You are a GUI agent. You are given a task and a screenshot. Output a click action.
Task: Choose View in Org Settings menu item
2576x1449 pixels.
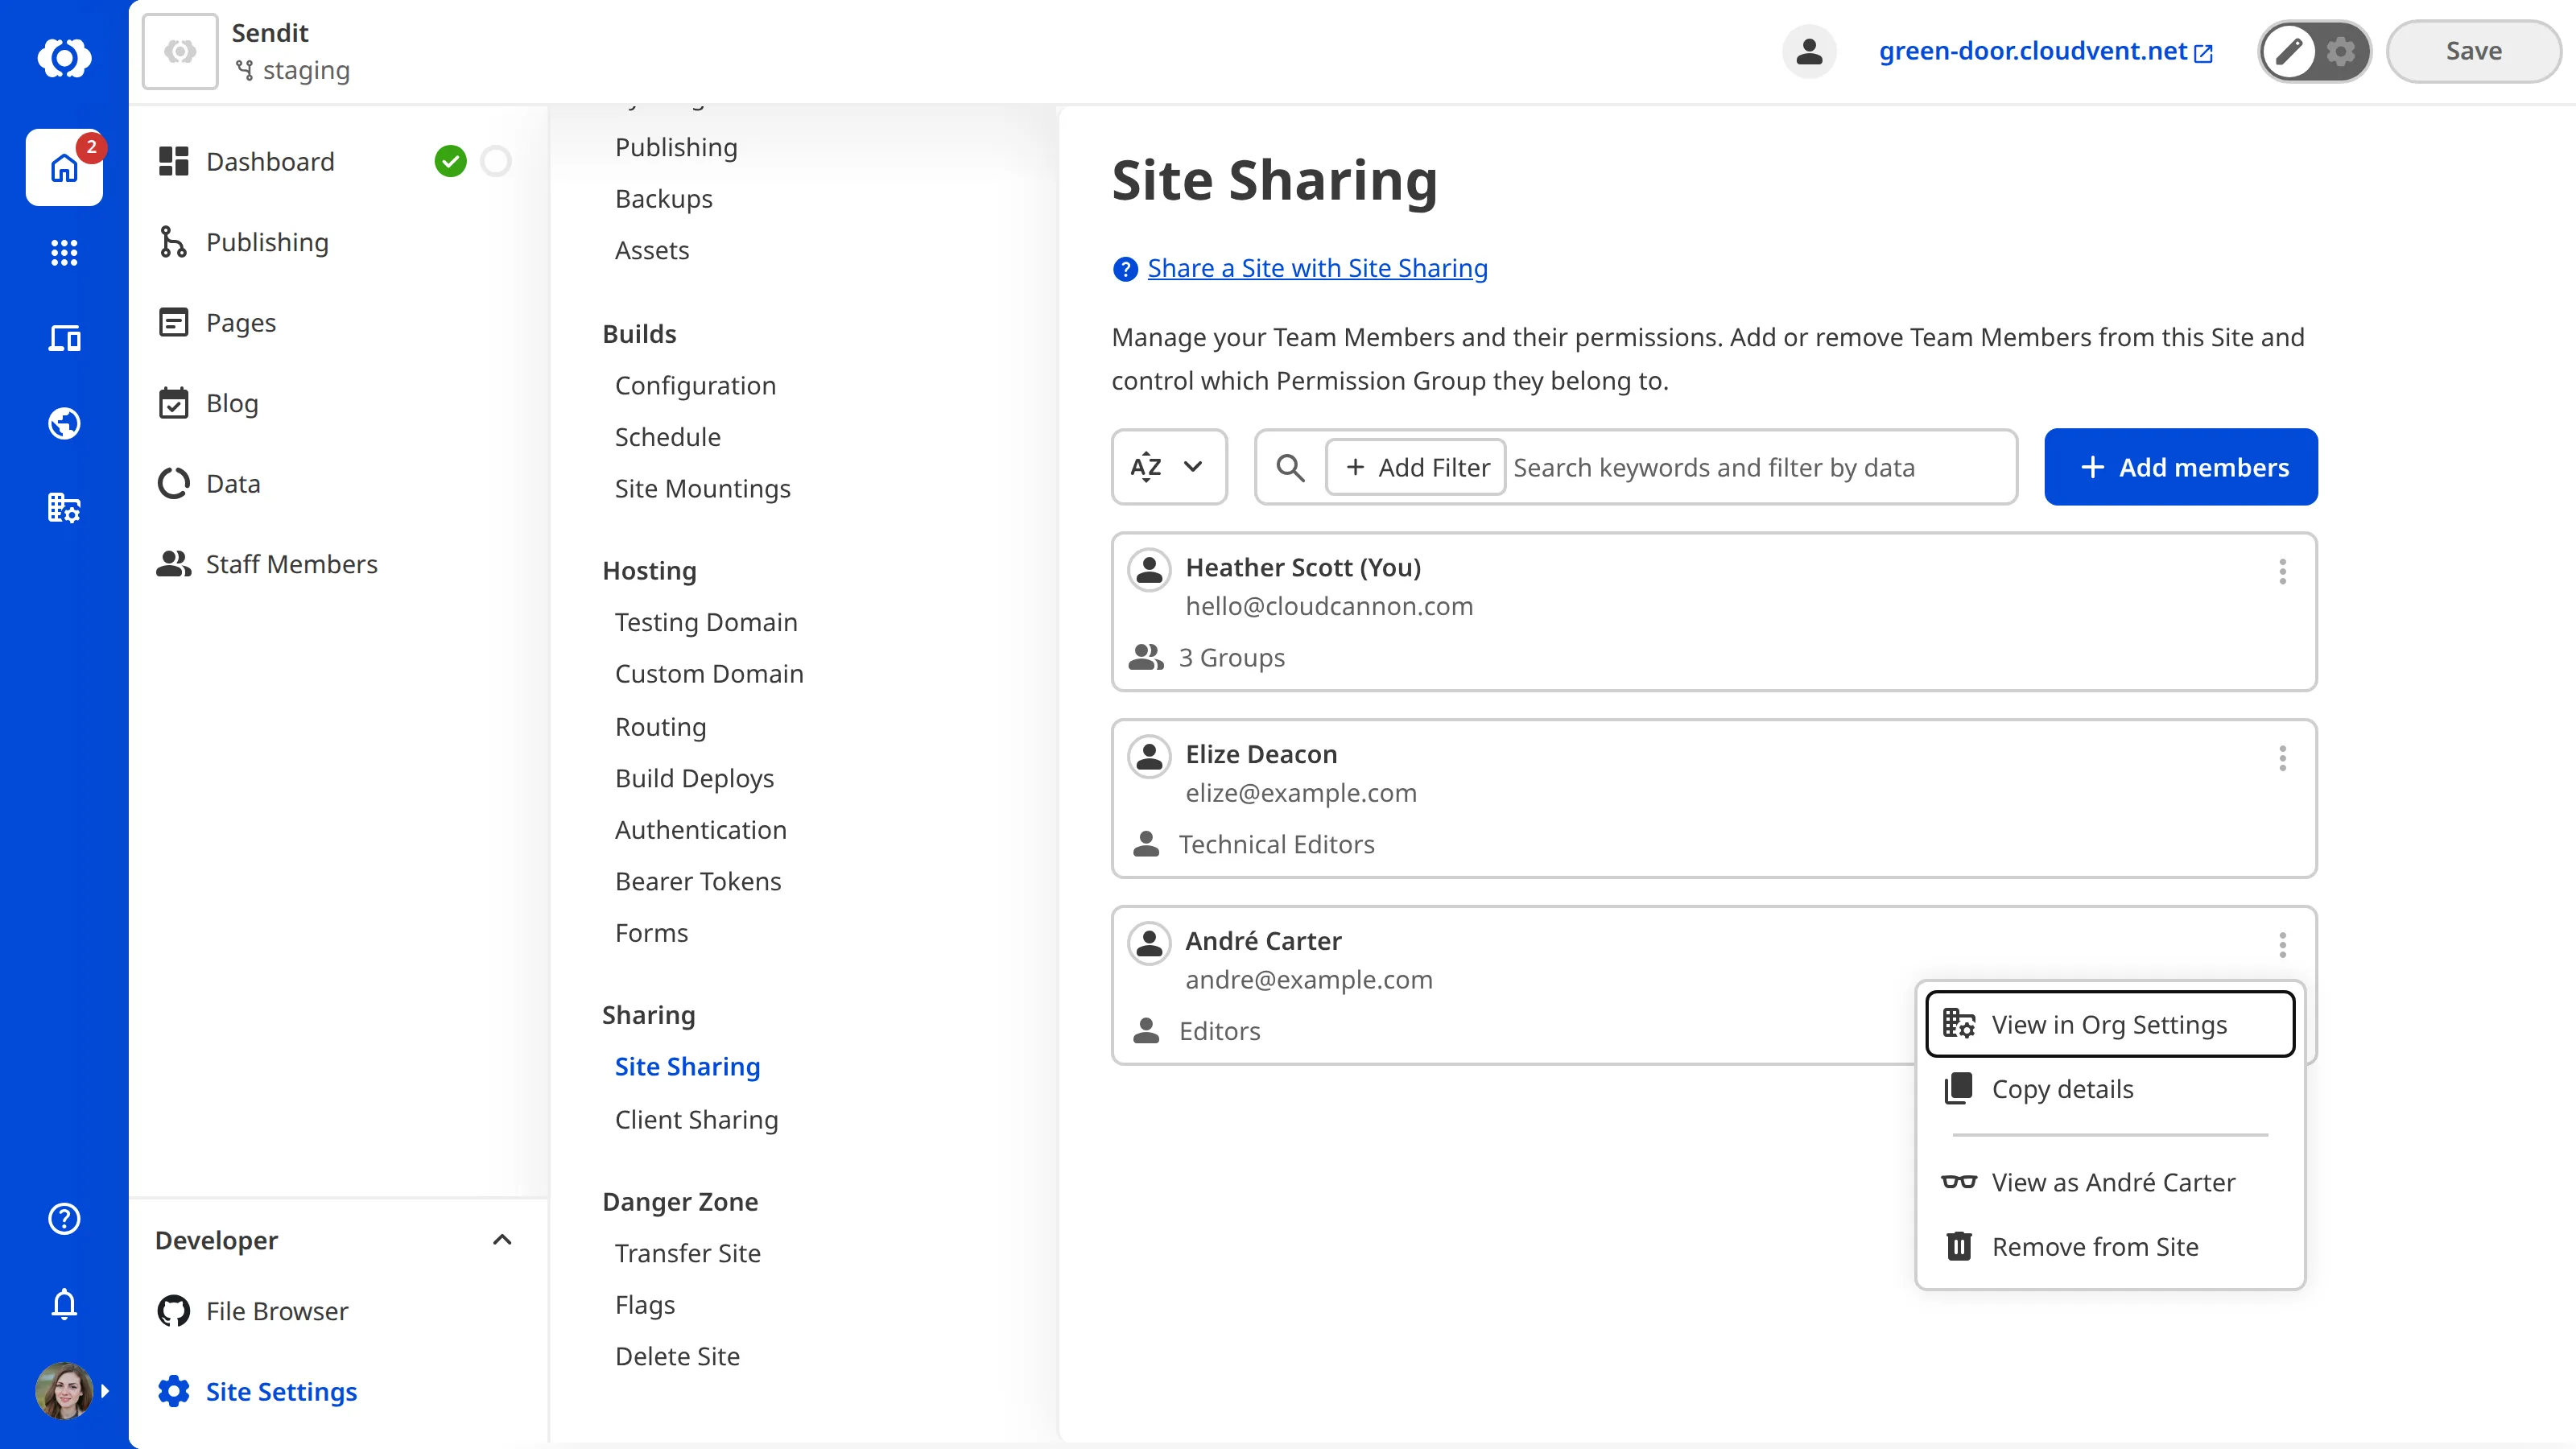click(2110, 1024)
